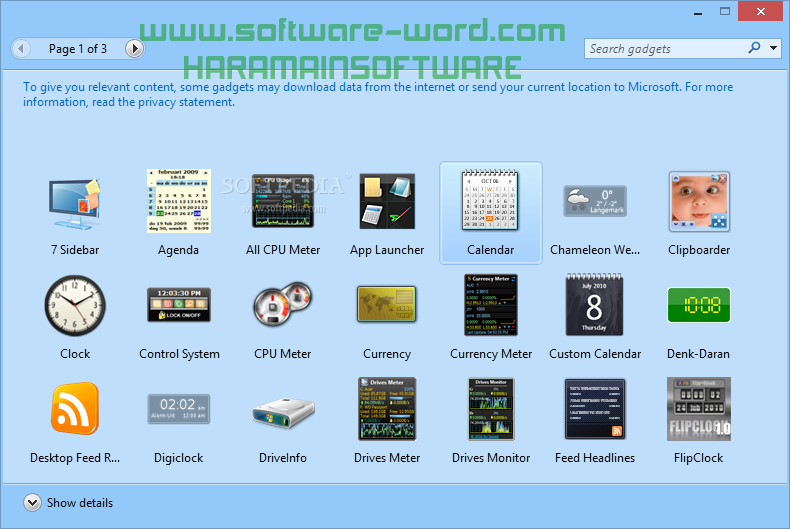Select the Chameleon Weather gadget icon
This screenshot has height=529, width=790.
click(595, 201)
